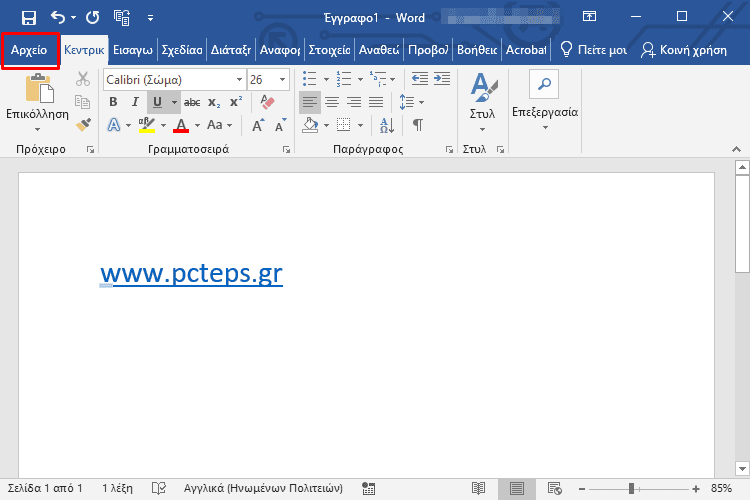
Task: Decrease paragraph indent
Action: 419,79
